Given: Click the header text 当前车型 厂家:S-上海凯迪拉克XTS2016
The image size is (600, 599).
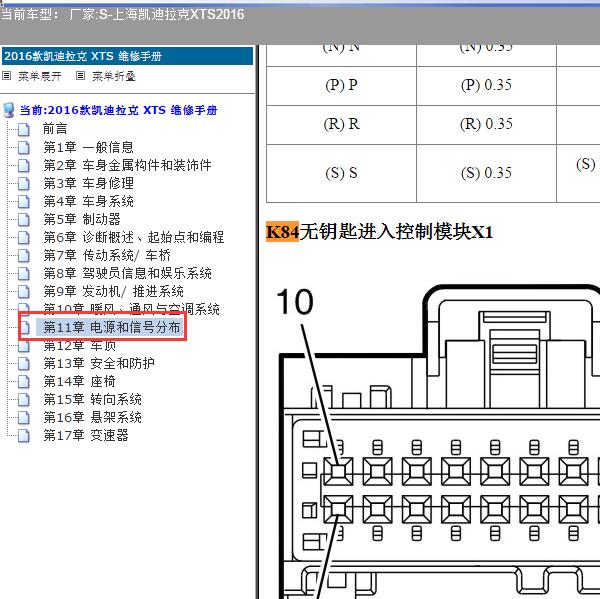Looking at the screenshot, I should coord(122,15).
